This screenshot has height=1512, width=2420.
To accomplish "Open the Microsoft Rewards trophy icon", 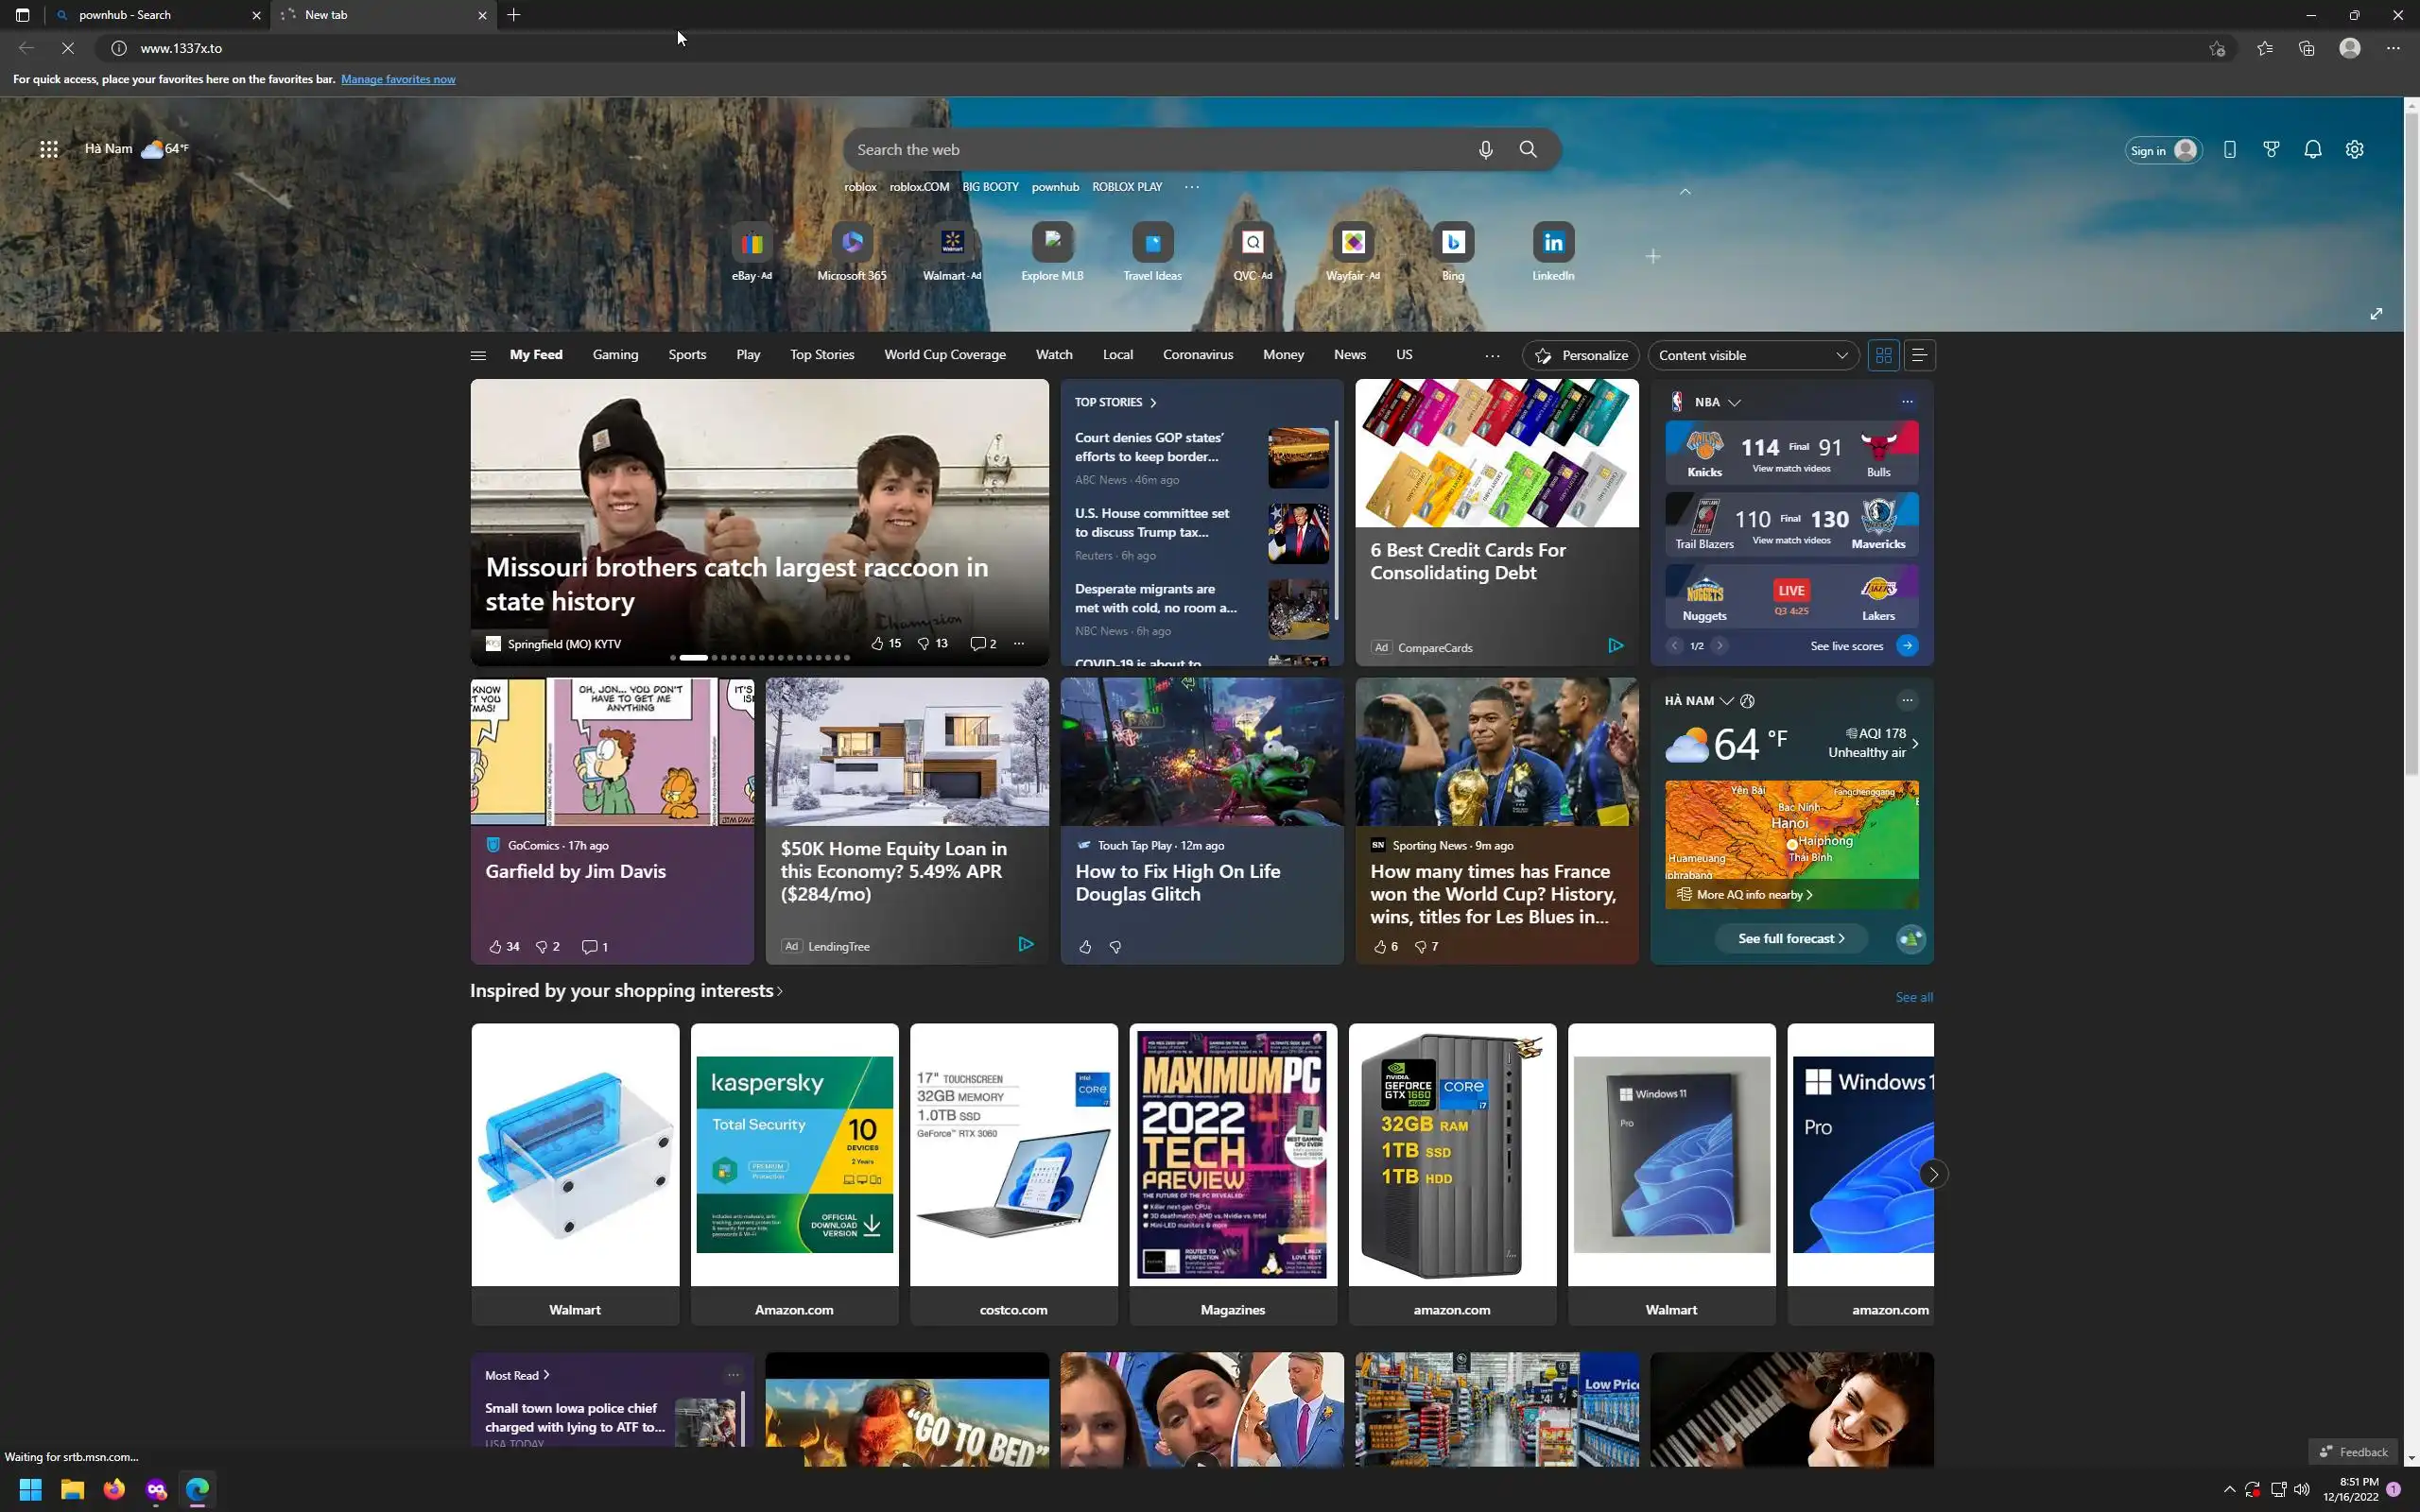I will [x=2271, y=150].
